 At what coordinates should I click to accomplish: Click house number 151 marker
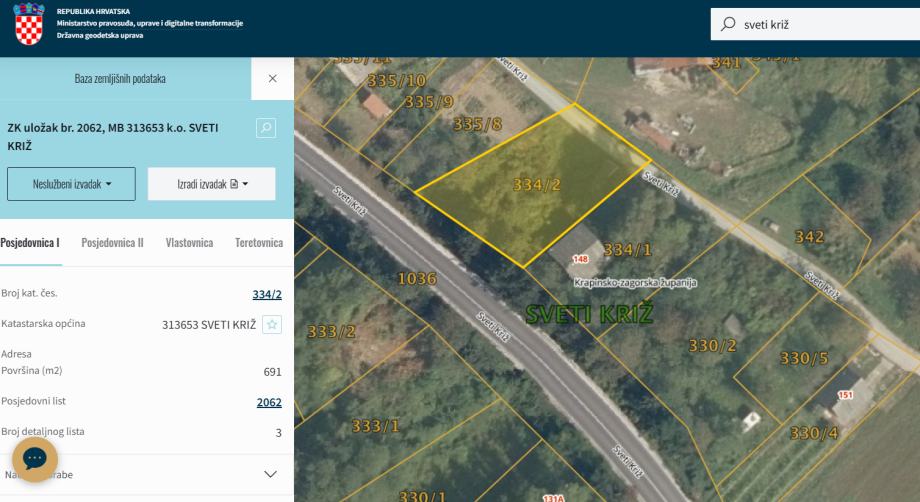pyautogui.click(x=845, y=395)
